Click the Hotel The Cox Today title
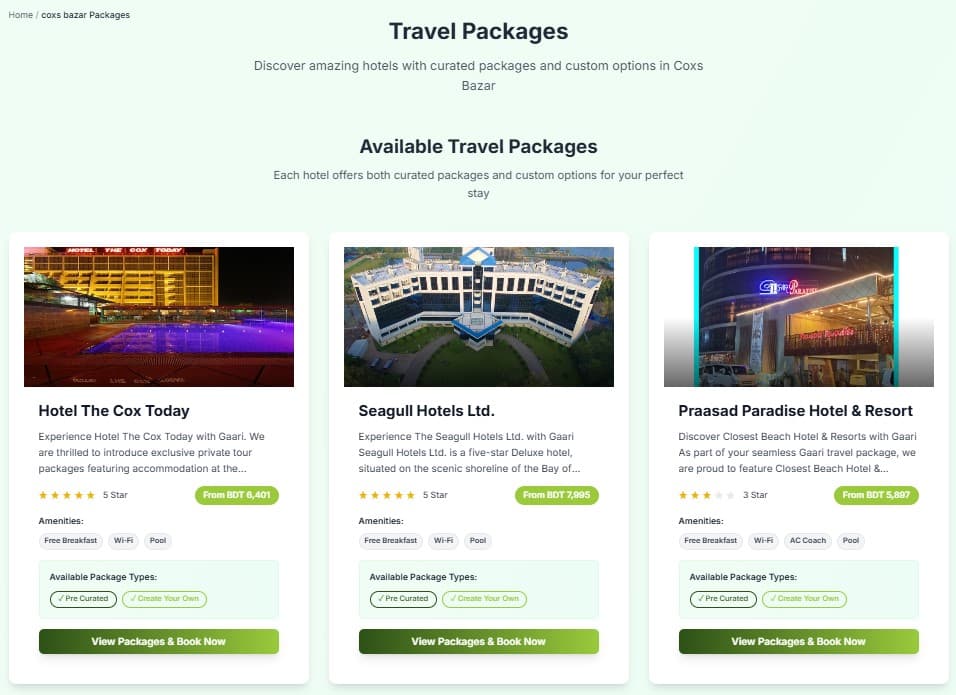The height and width of the screenshot is (695, 956). 114,411
